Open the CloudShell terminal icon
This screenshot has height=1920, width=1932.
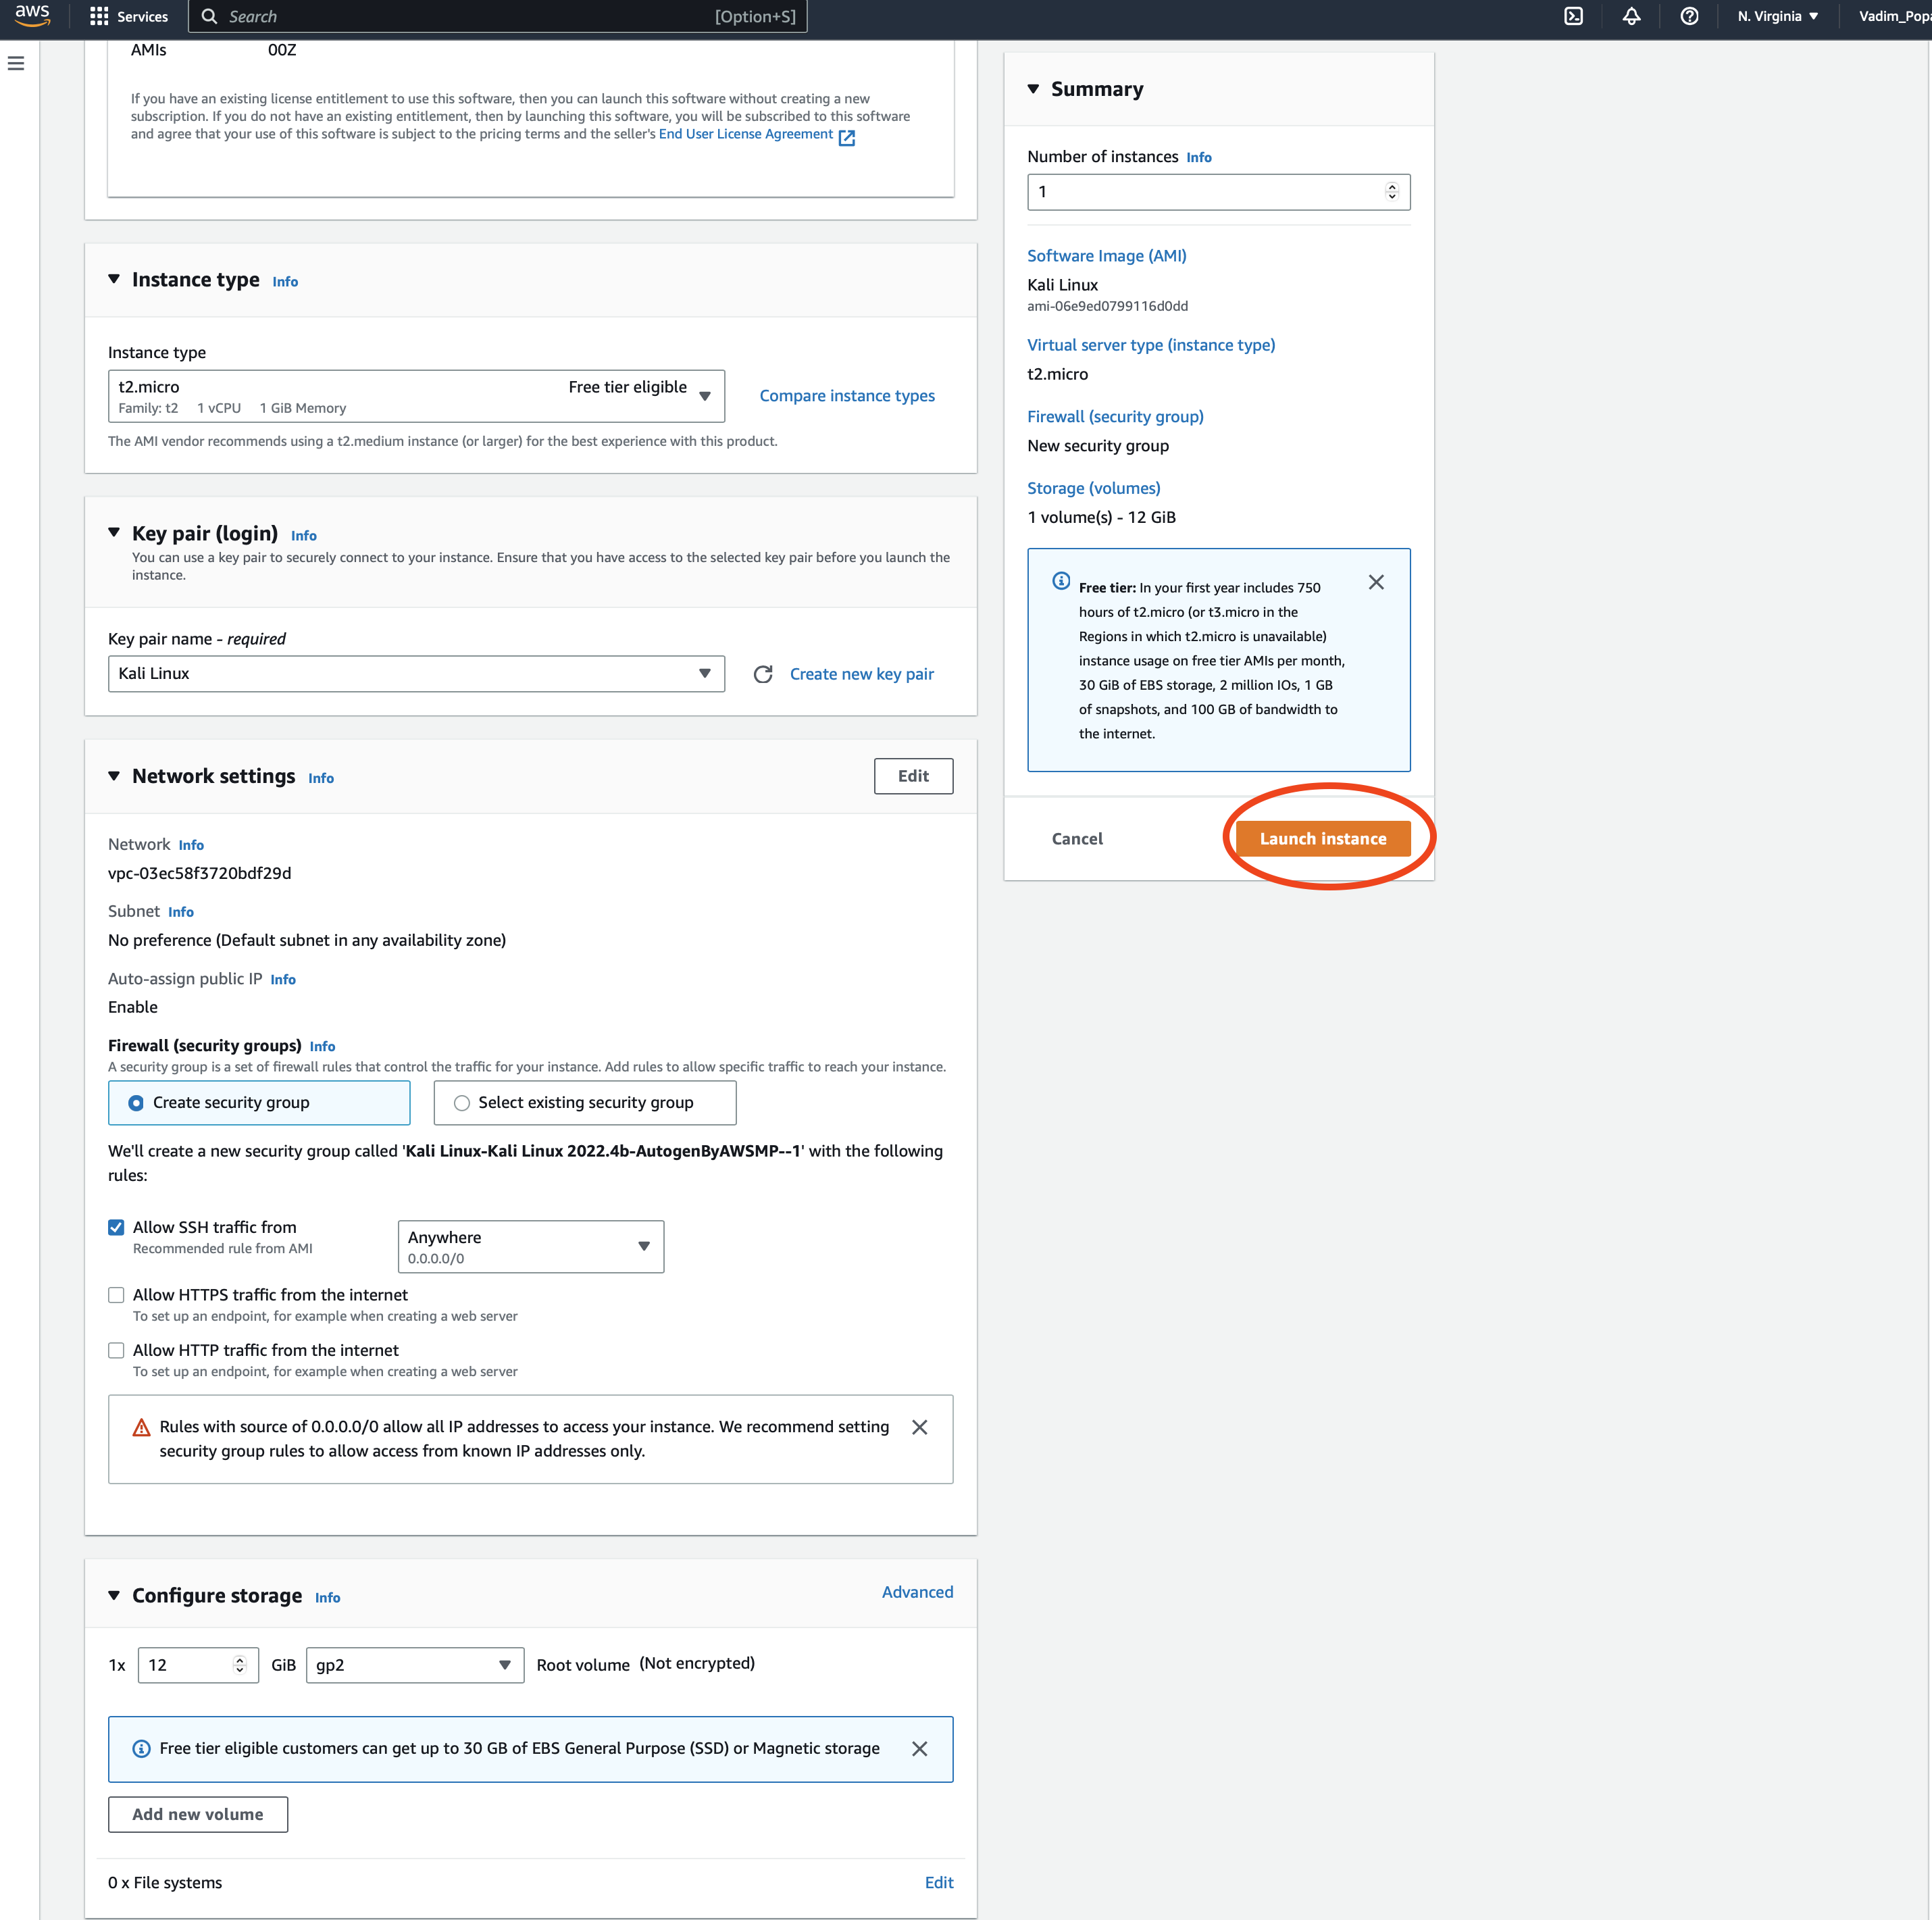tap(1573, 16)
